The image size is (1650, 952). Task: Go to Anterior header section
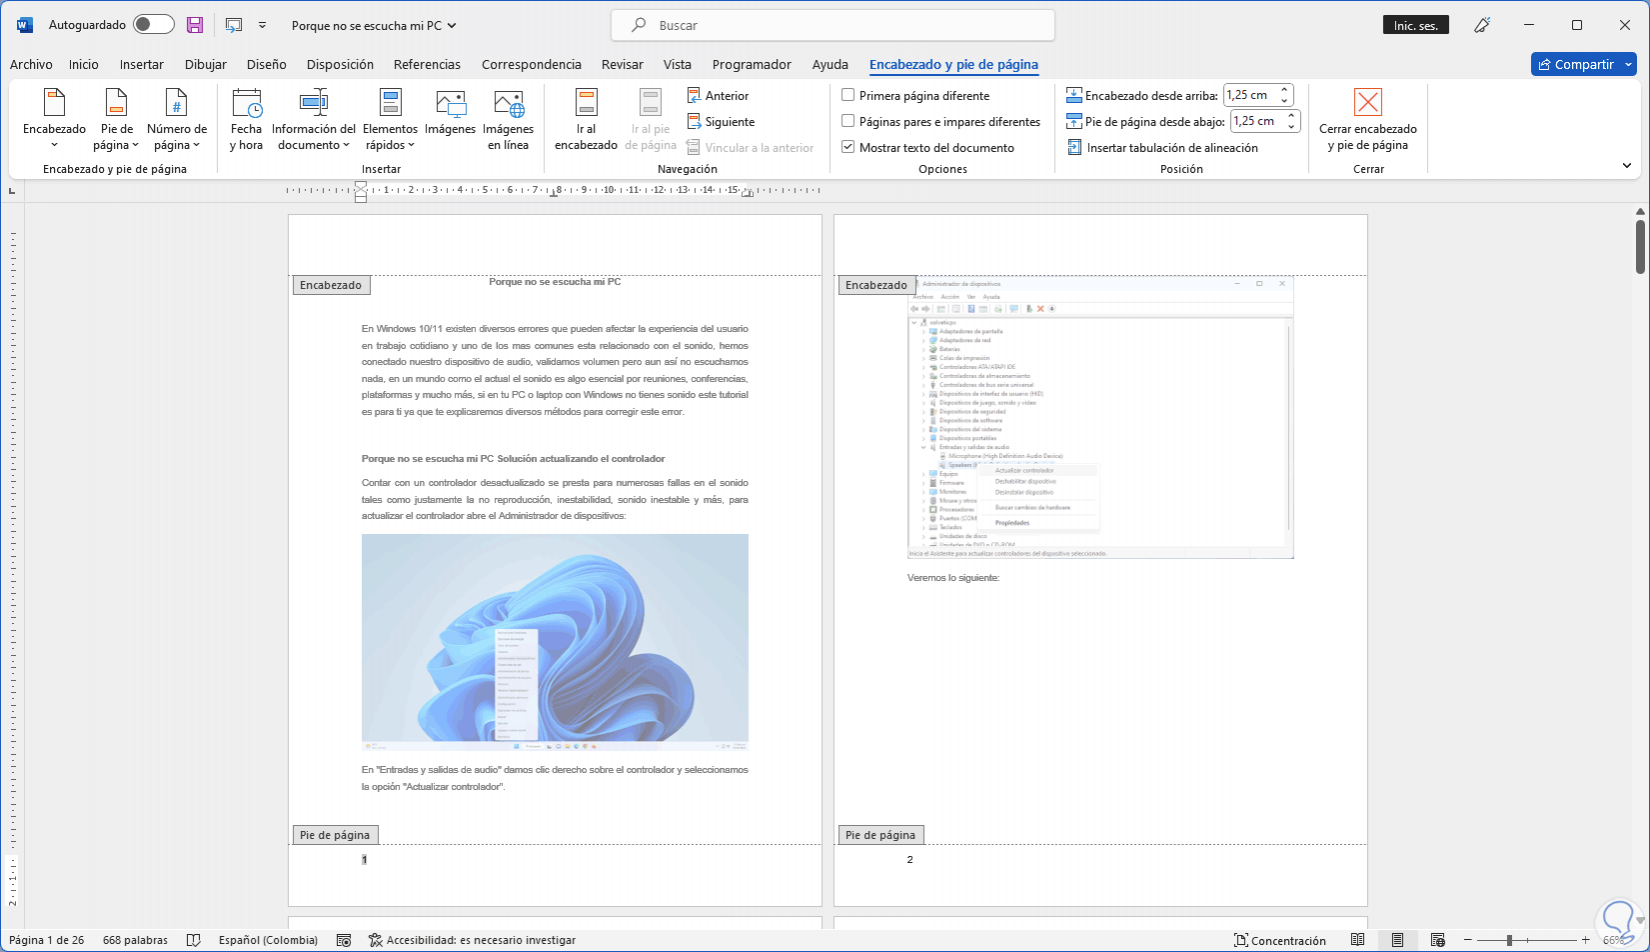(718, 96)
